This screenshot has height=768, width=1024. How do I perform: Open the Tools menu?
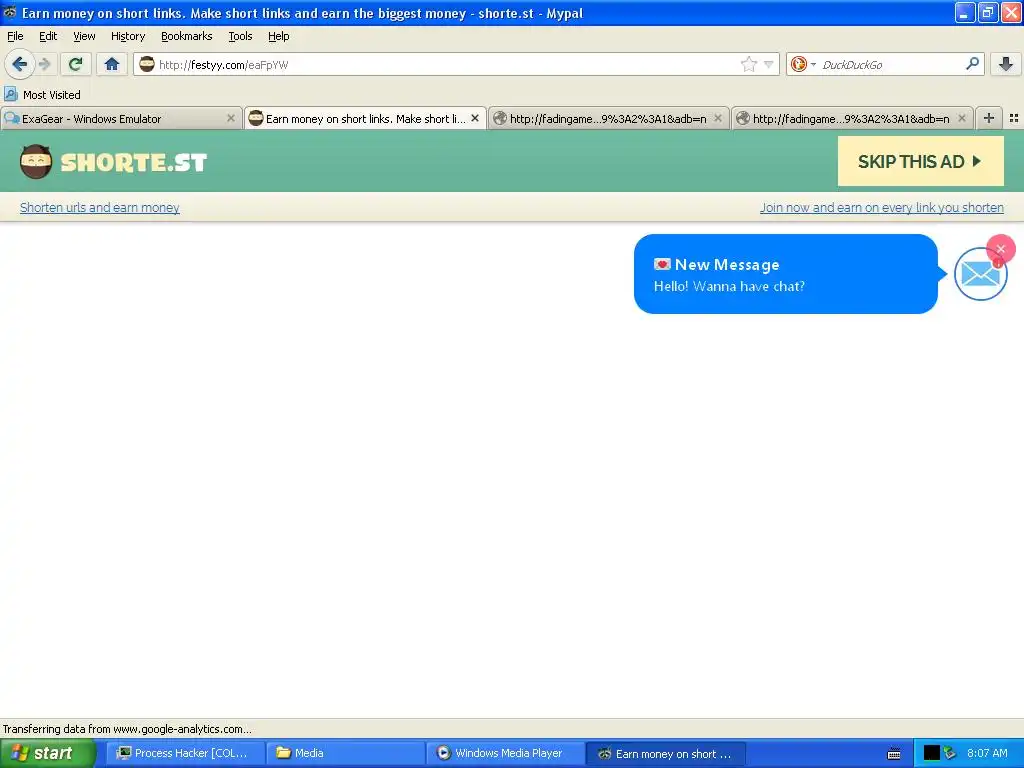(x=240, y=36)
